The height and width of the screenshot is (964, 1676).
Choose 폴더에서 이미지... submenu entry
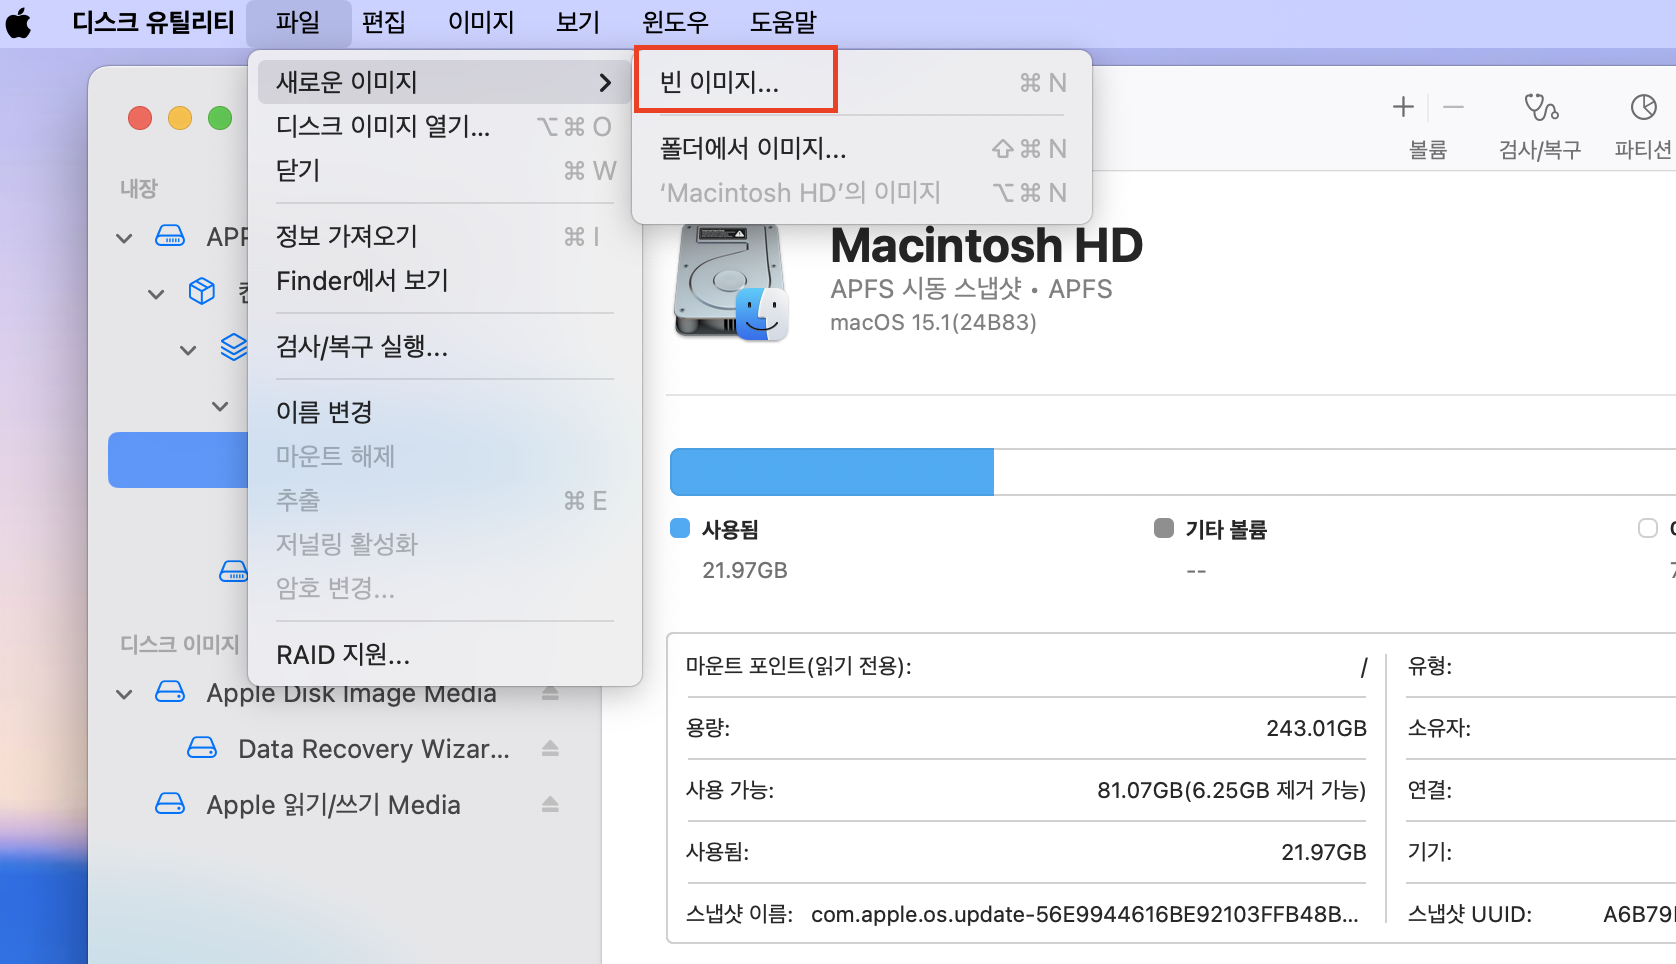click(x=862, y=148)
